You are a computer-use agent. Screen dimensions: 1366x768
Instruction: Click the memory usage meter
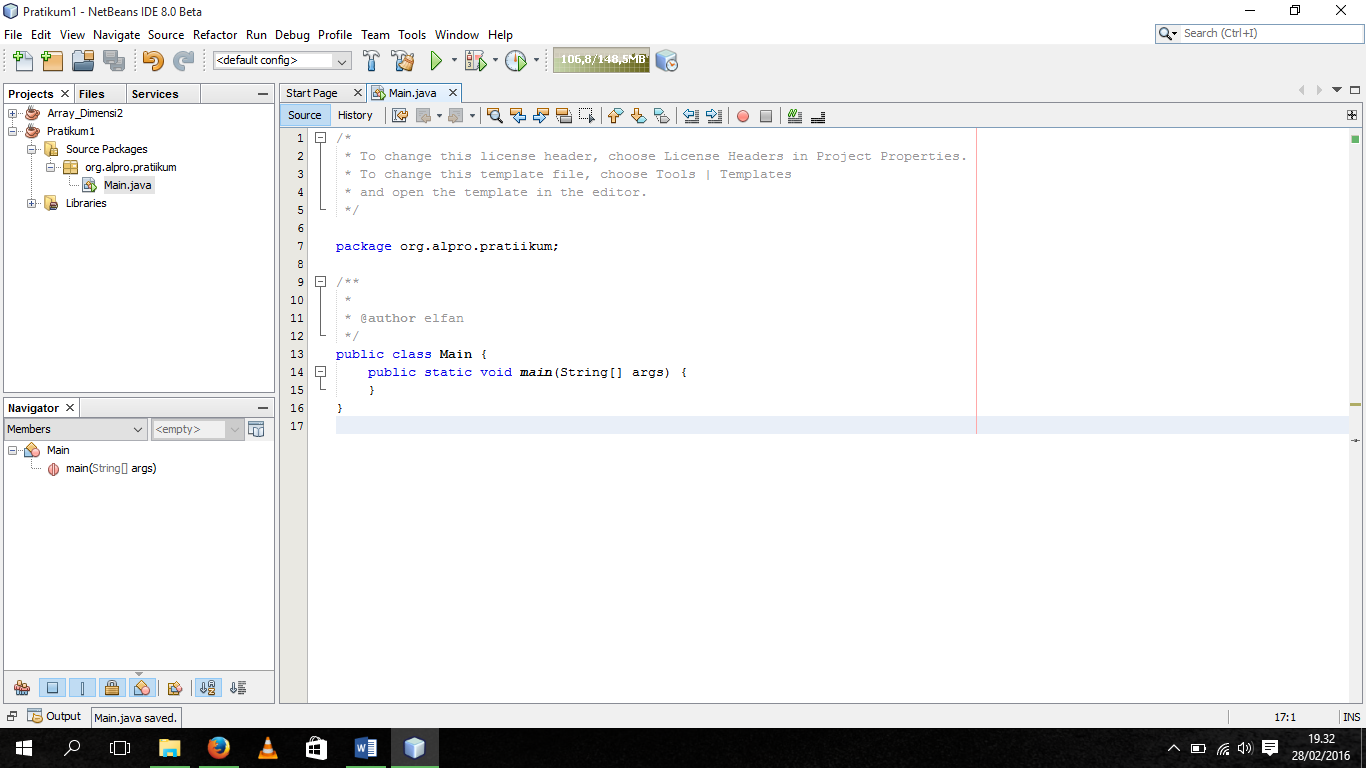point(600,60)
